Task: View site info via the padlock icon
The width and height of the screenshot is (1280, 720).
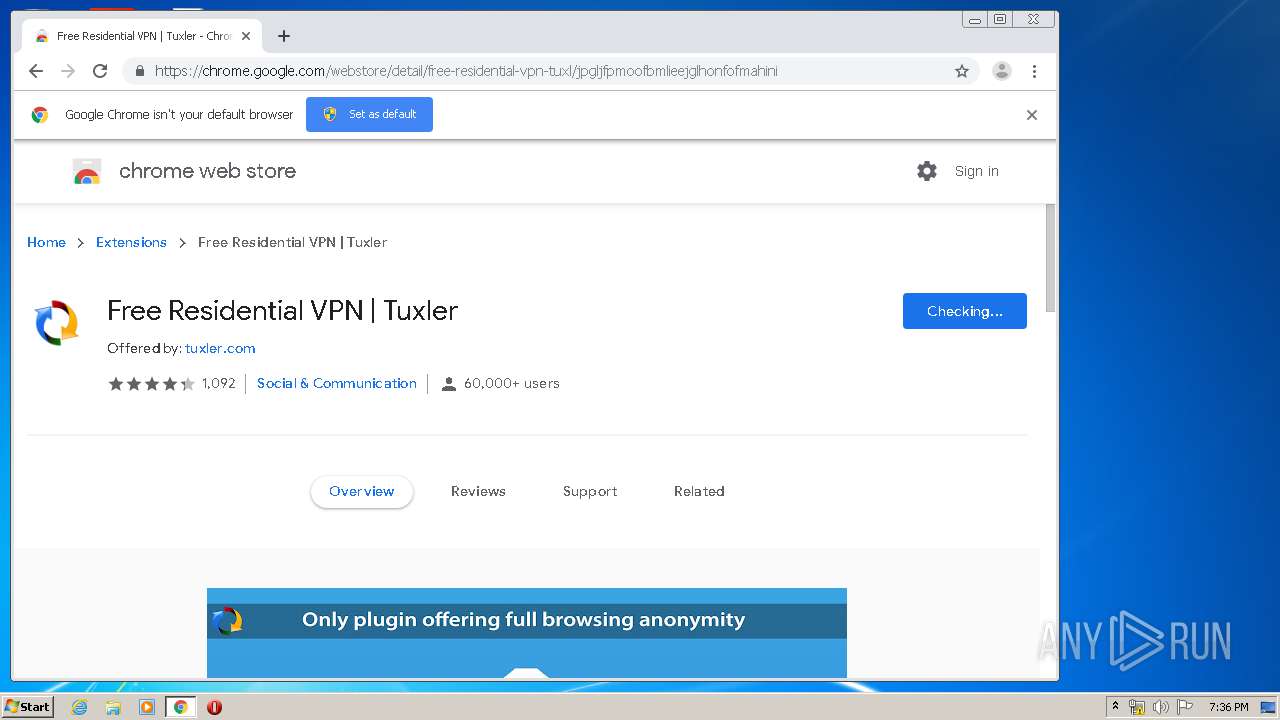Action: pyautogui.click(x=139, y=71)
